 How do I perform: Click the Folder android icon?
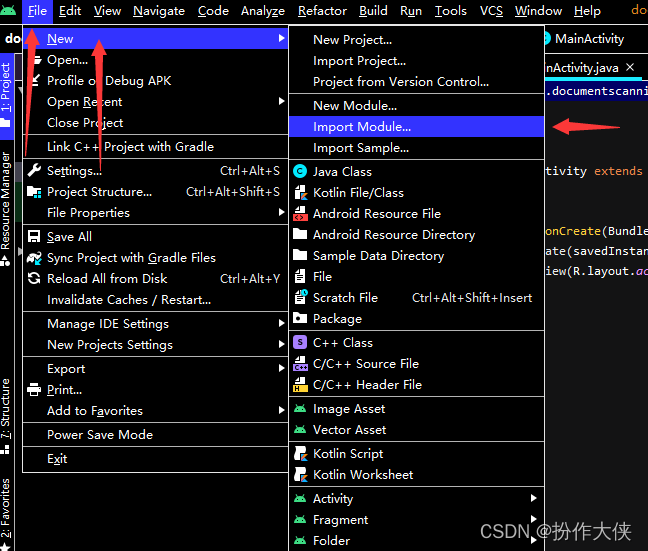[x=300, y=540]
